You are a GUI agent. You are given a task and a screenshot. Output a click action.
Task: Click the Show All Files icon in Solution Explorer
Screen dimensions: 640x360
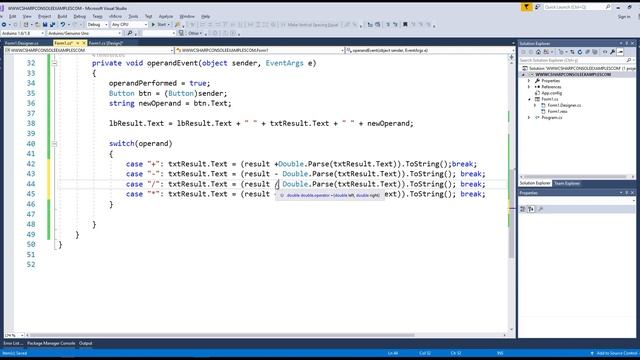pyautogui.click(x=595, y=52)
